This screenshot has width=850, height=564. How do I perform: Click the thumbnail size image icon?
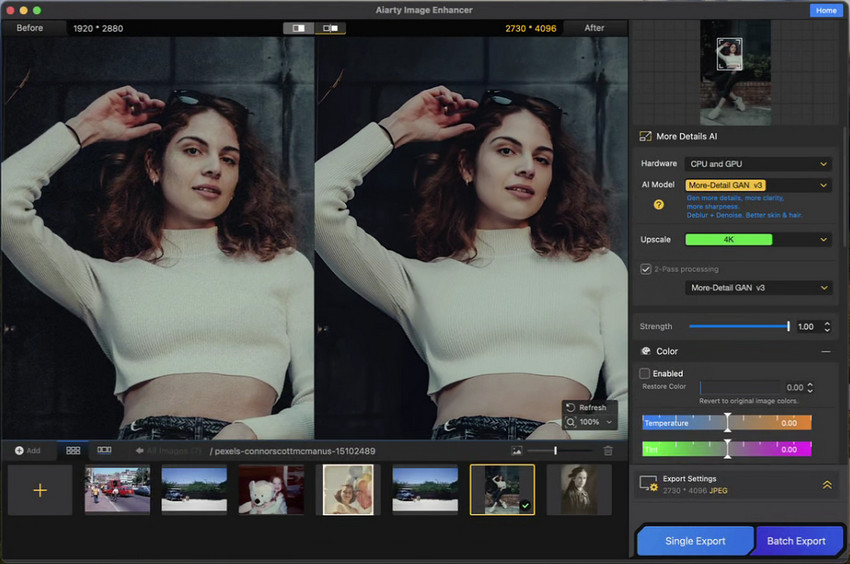point(517,451)
